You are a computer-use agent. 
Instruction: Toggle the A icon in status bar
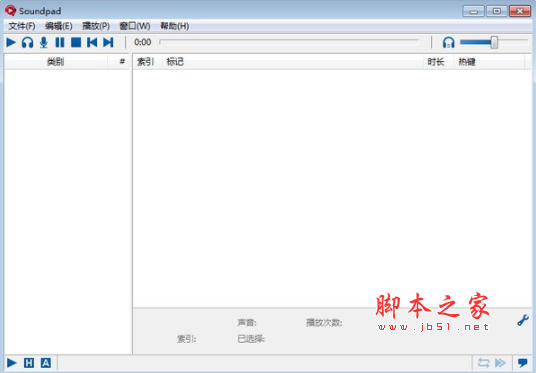[46, 363]
